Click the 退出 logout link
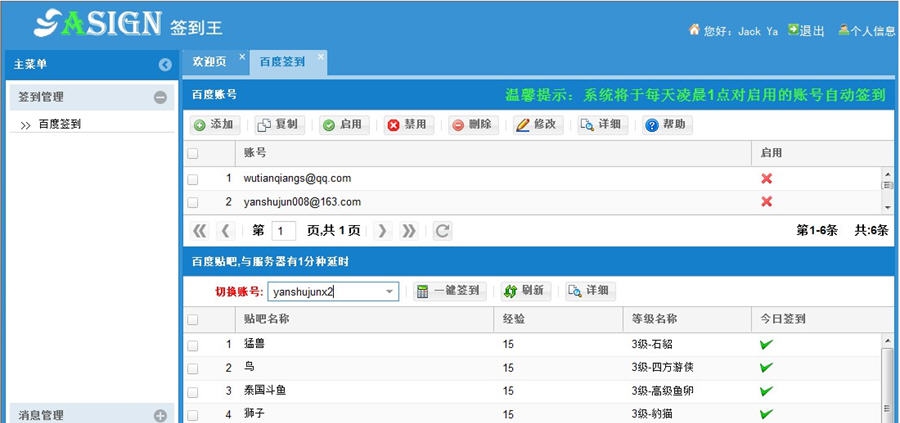Screen dimensions: 900x423 point(806,31)
